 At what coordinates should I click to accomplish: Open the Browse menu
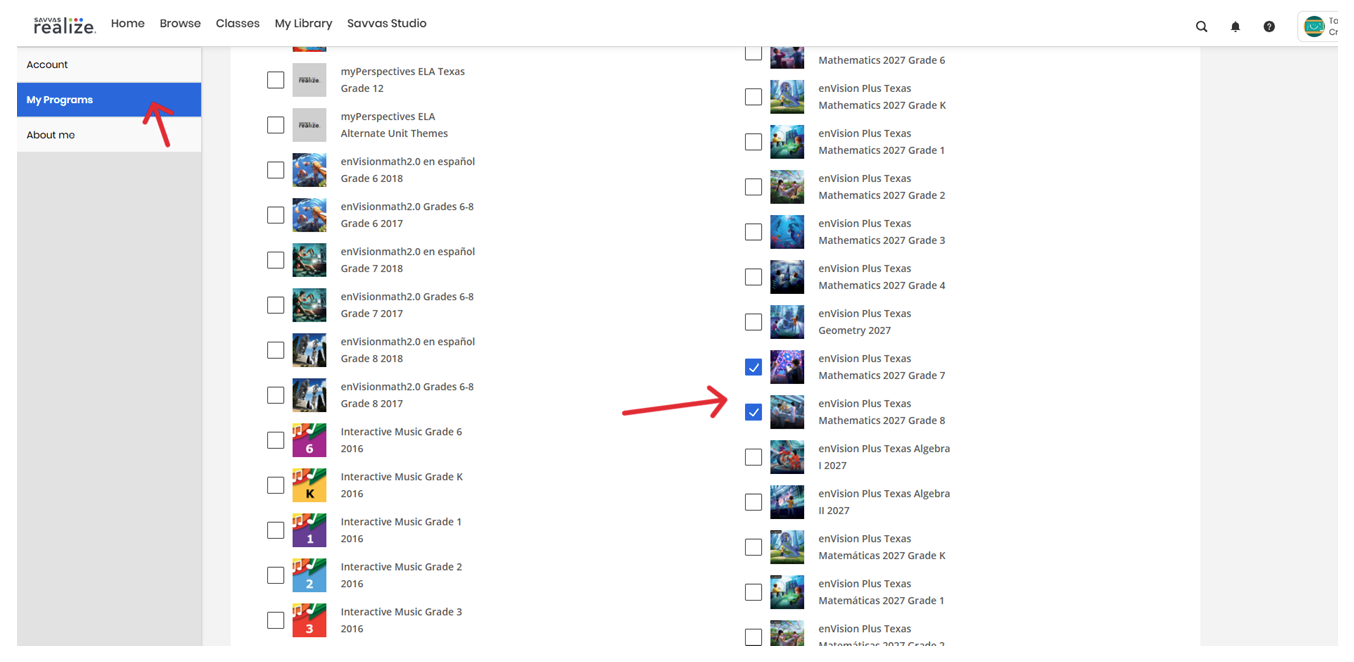click(180, 23)
